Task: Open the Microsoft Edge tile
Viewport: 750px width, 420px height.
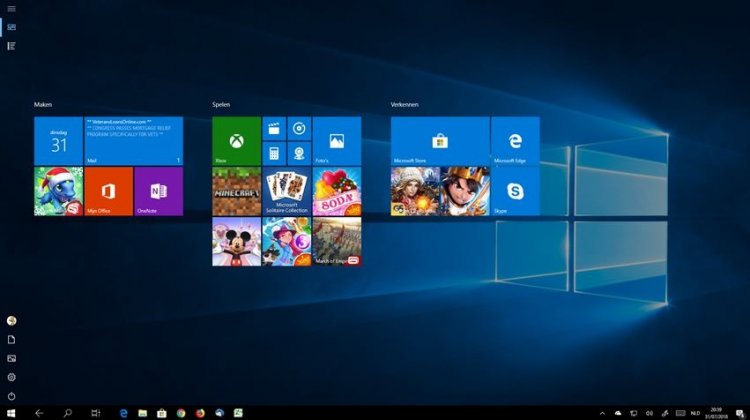Action: tap(516, 141)
